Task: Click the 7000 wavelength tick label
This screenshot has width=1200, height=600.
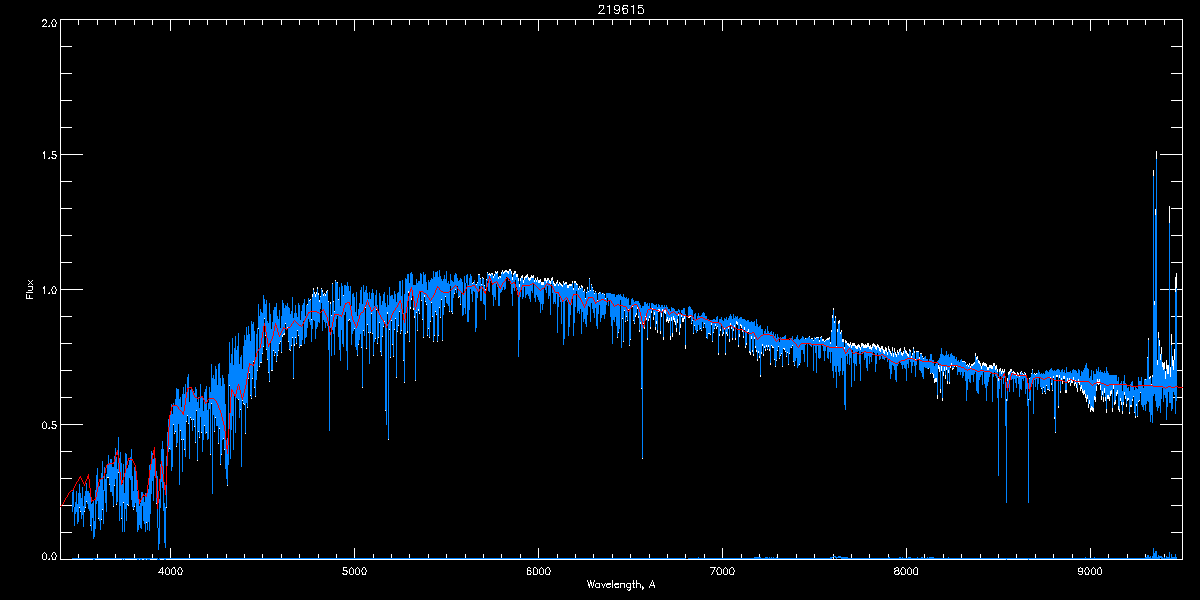Action: click(722, 572)
